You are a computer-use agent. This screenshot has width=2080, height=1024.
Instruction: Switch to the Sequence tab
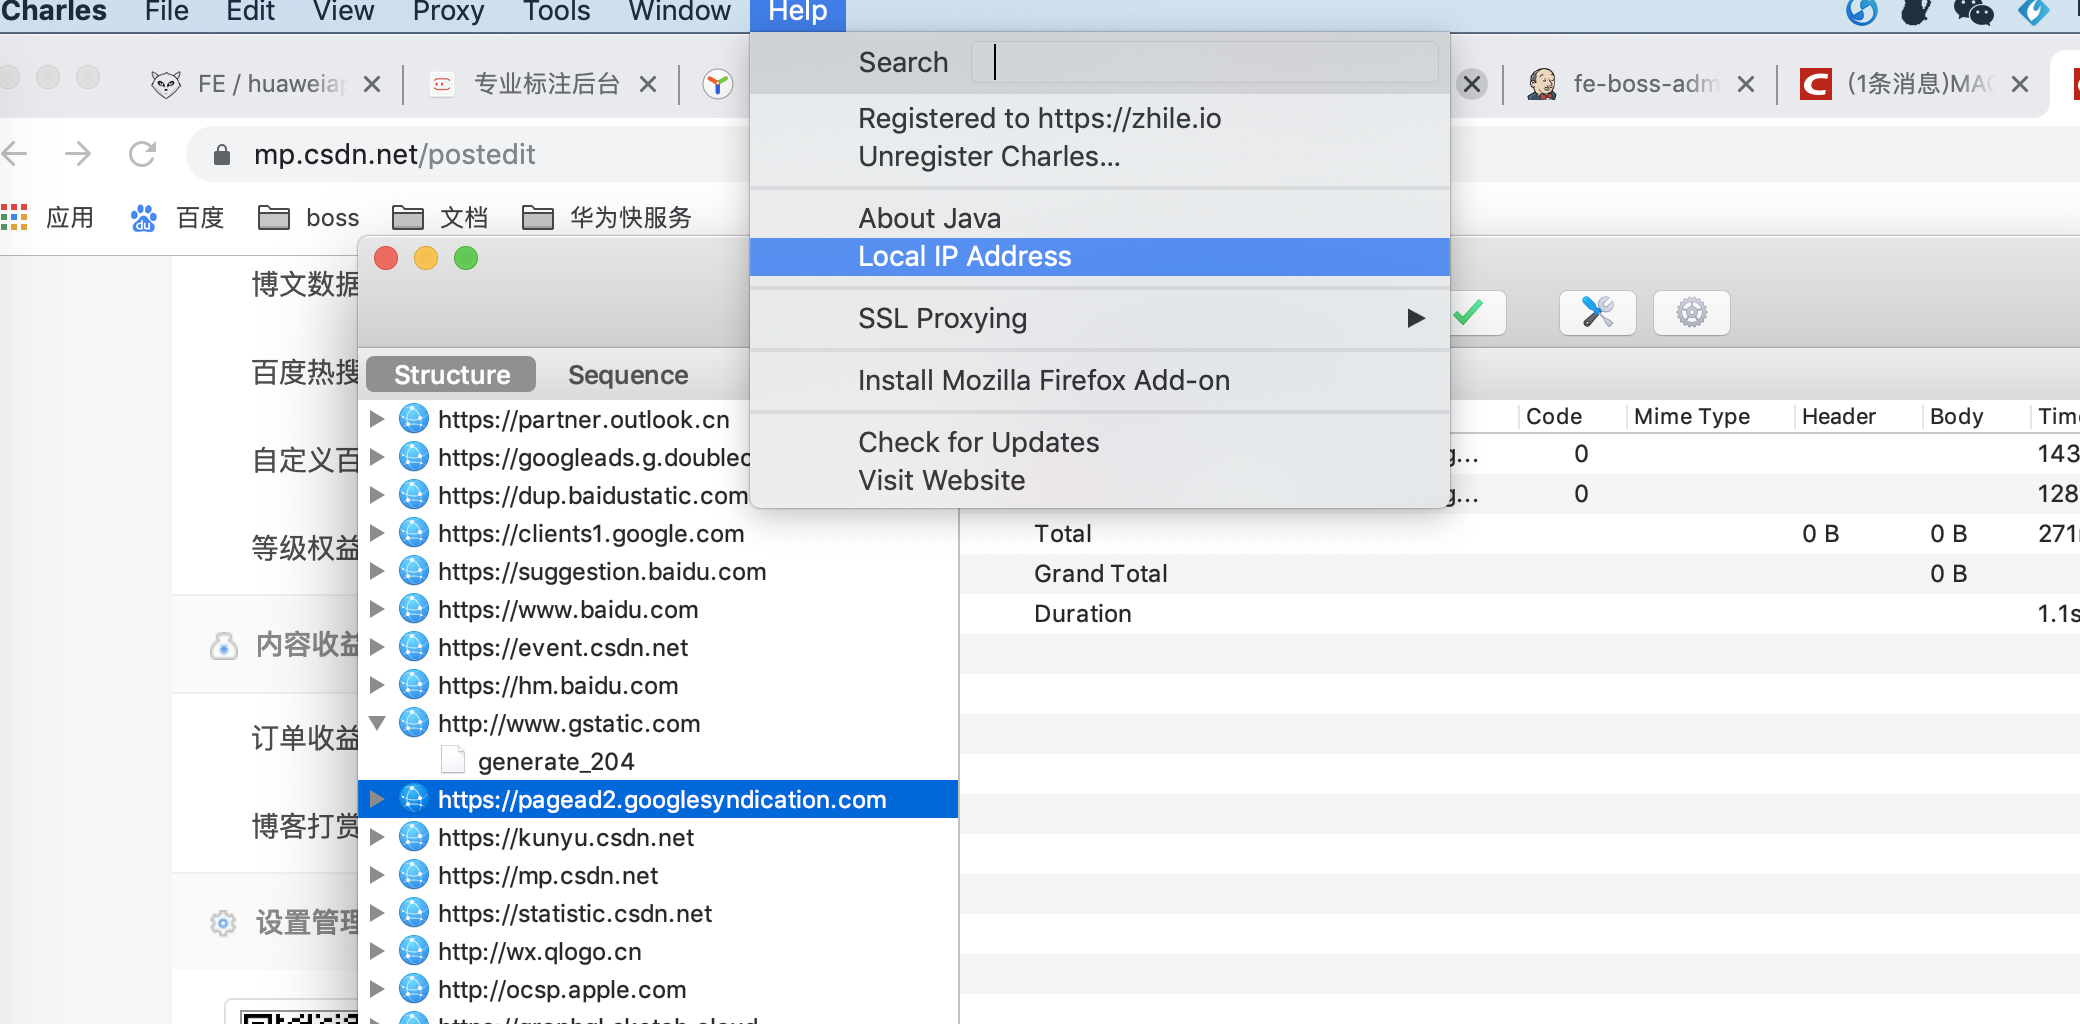pyautogui.click(x=628, y=375)
